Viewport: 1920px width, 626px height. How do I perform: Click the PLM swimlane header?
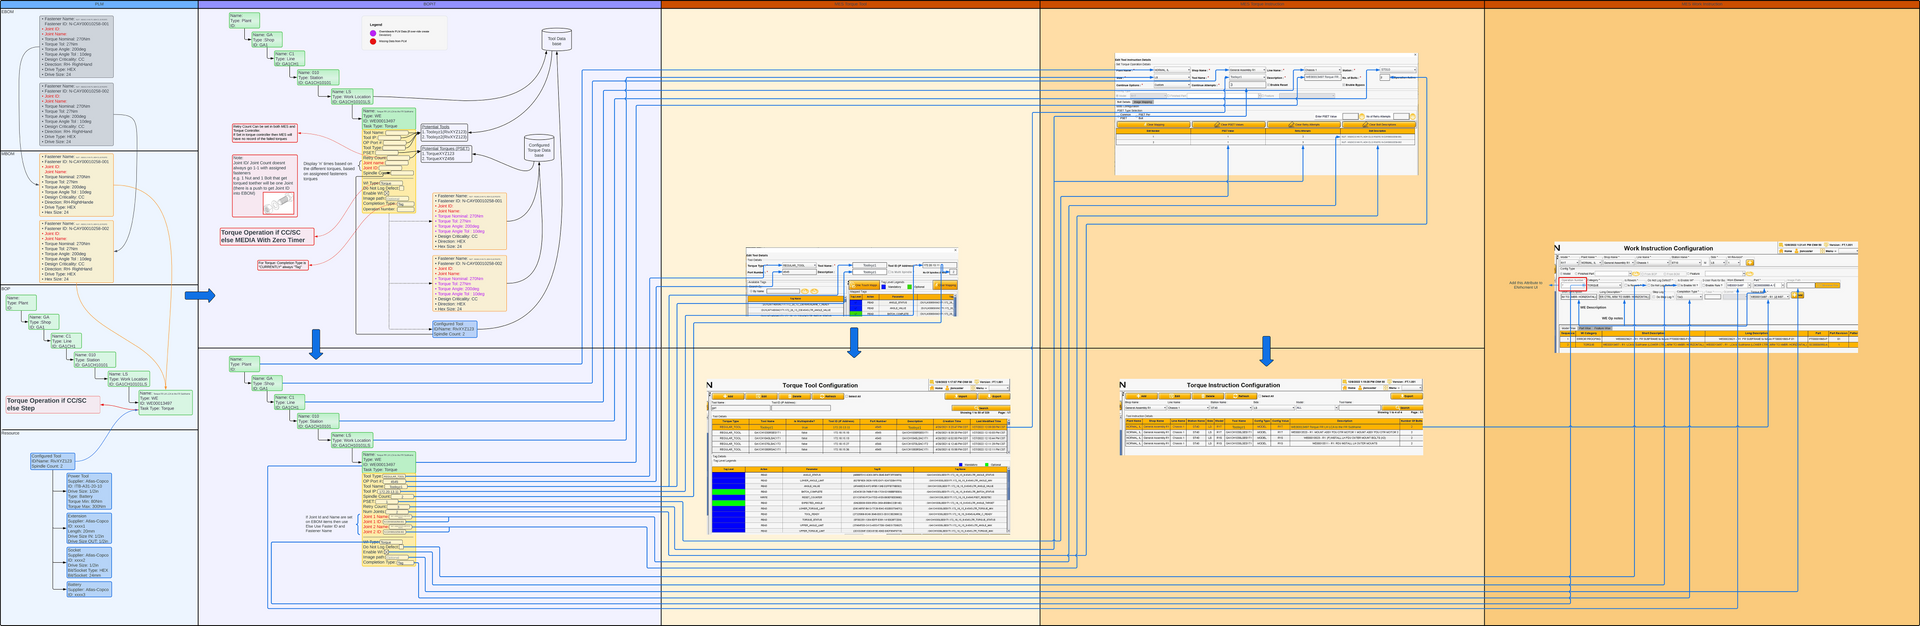click(x=99, y=4)
